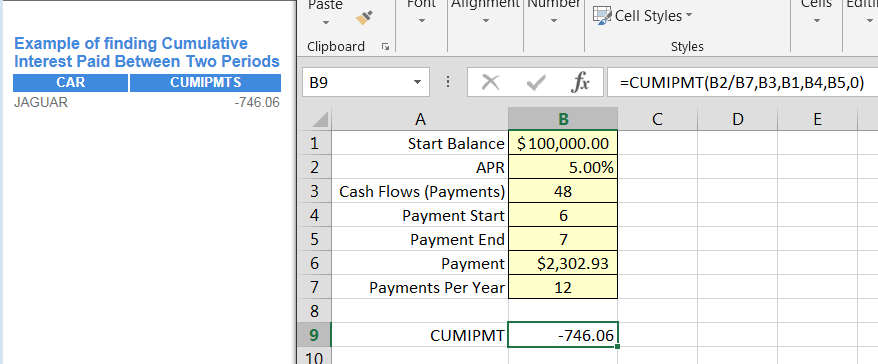Image resolution: width=878 pixels, height=364 pixels.
Task: Select row 1 header
Action: click(x=314, y=143)
